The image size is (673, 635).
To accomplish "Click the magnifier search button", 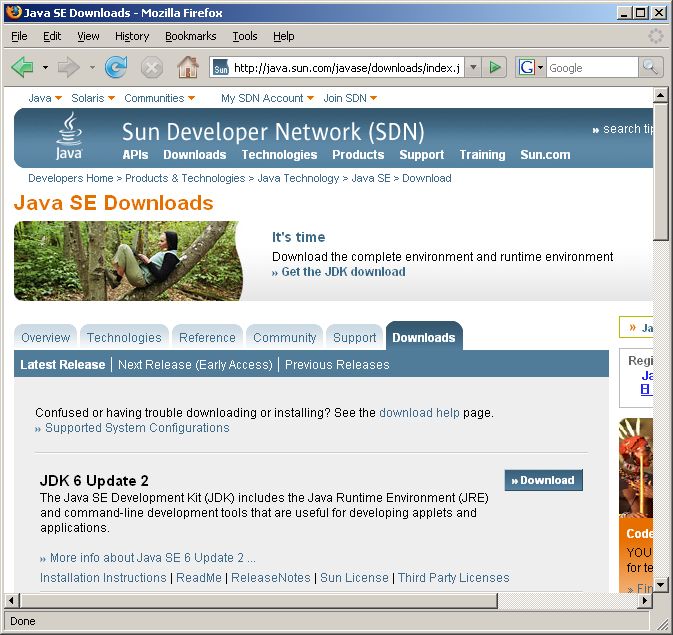I will coord(650,67).
